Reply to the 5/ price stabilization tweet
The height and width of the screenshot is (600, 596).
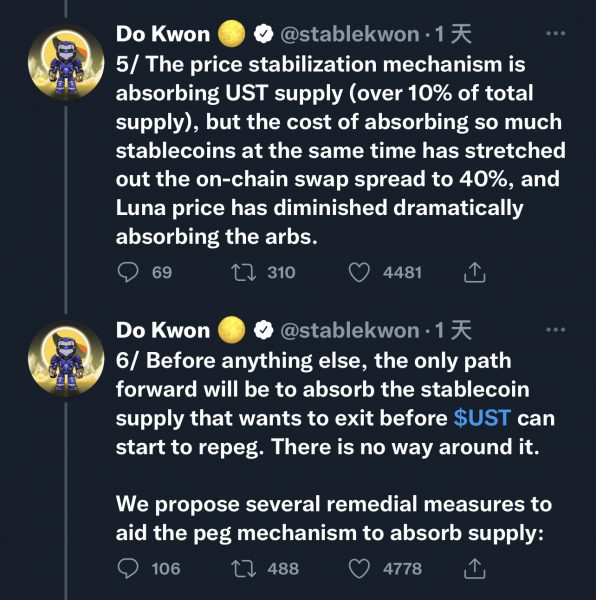128,272
